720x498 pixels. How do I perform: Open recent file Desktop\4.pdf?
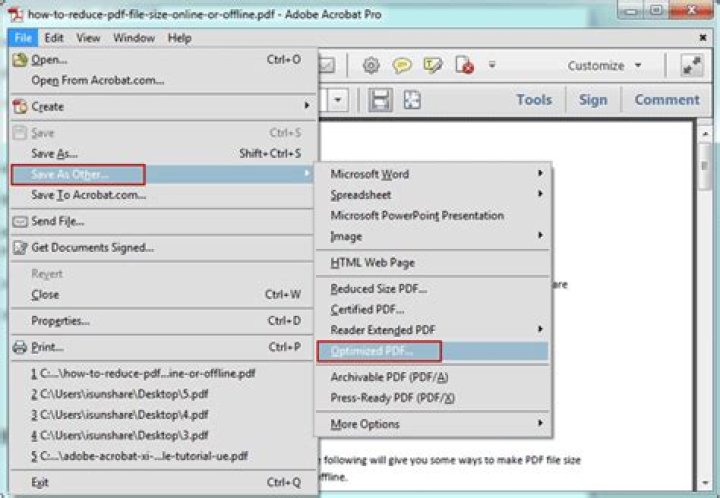162,415
